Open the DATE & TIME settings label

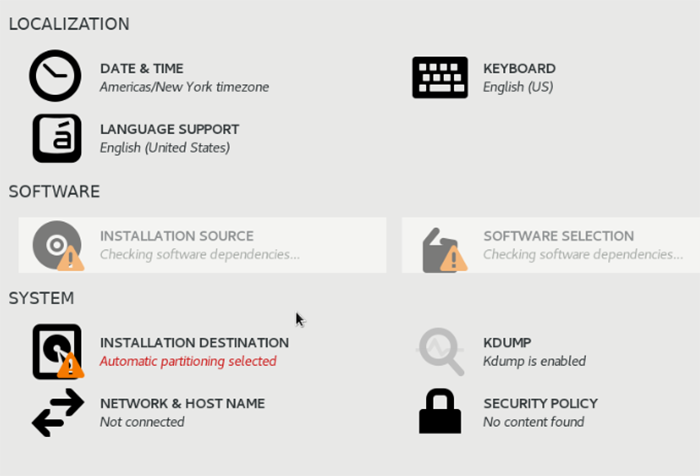pos(142,68)
